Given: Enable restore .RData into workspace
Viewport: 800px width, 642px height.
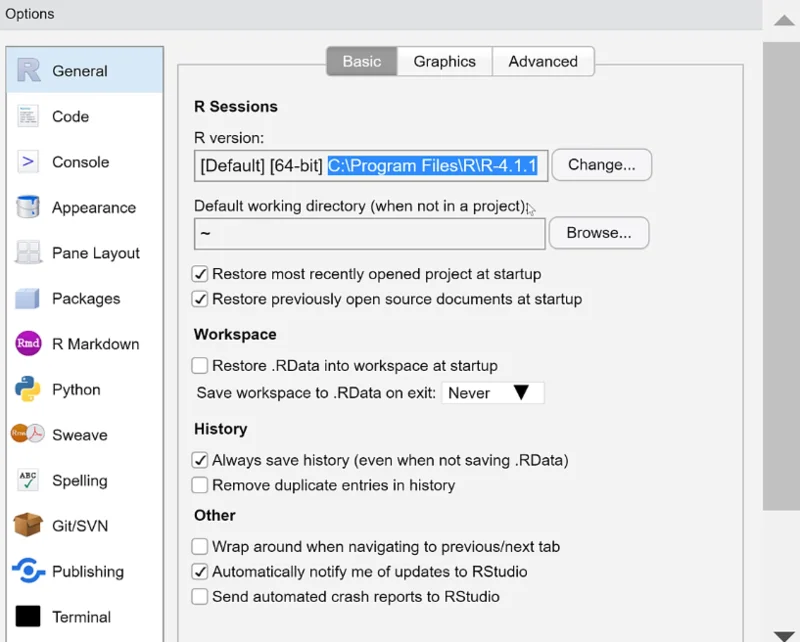Looking at the screenshot, I should (x=199, y=365).
